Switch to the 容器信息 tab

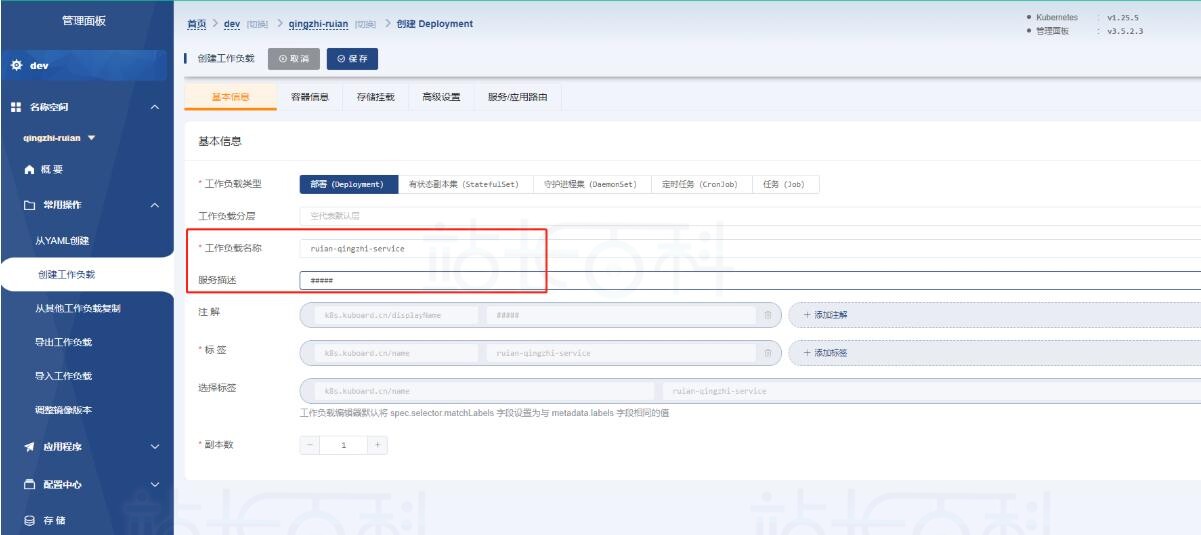coord(309,97)
